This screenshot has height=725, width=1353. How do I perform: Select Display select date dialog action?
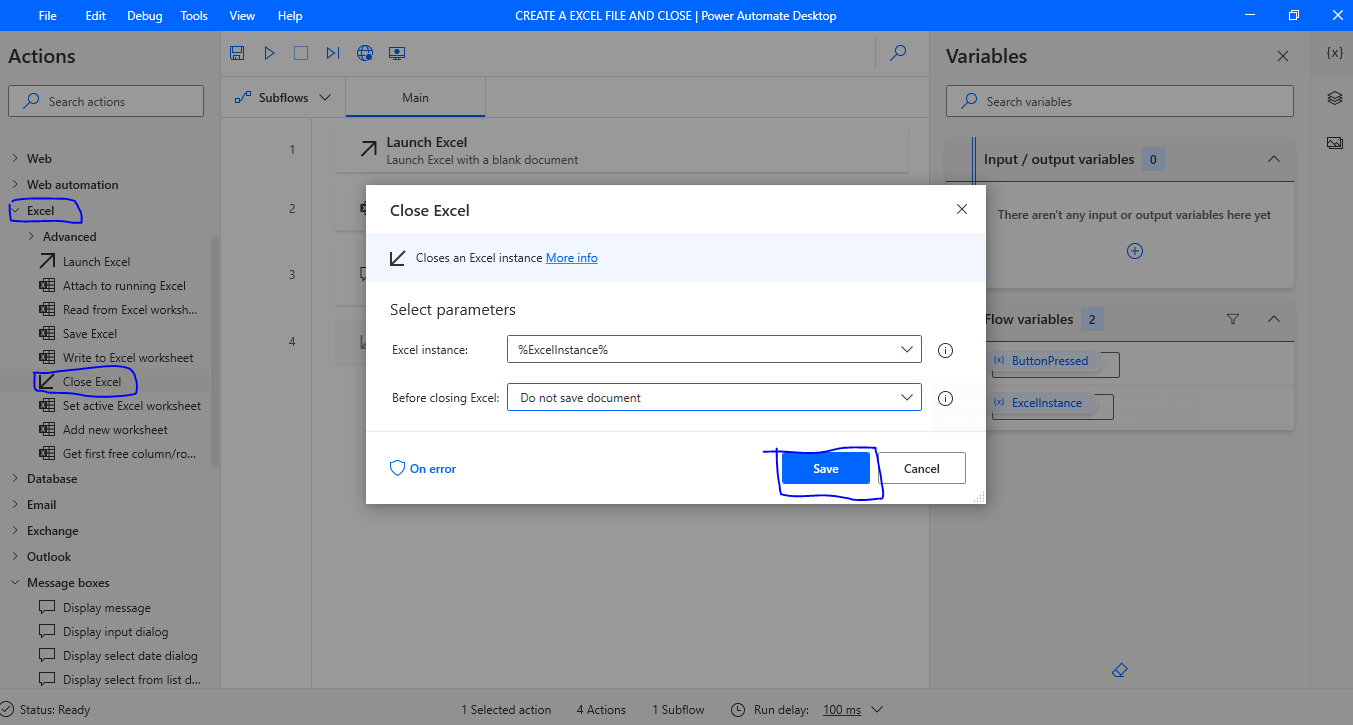tap(130, 656)
